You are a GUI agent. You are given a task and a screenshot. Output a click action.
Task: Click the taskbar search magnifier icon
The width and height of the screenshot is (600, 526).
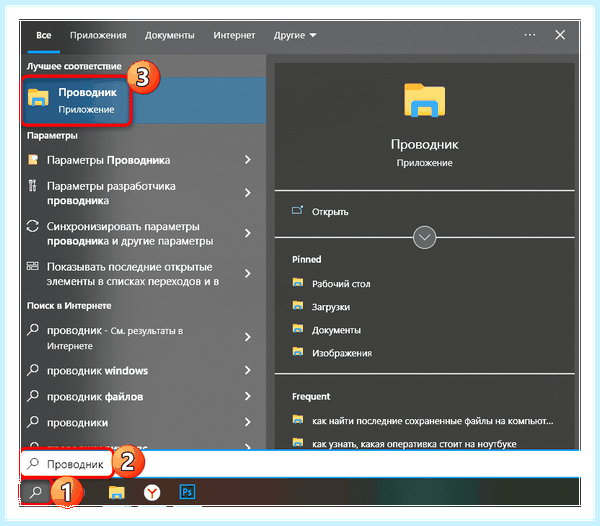36,492
